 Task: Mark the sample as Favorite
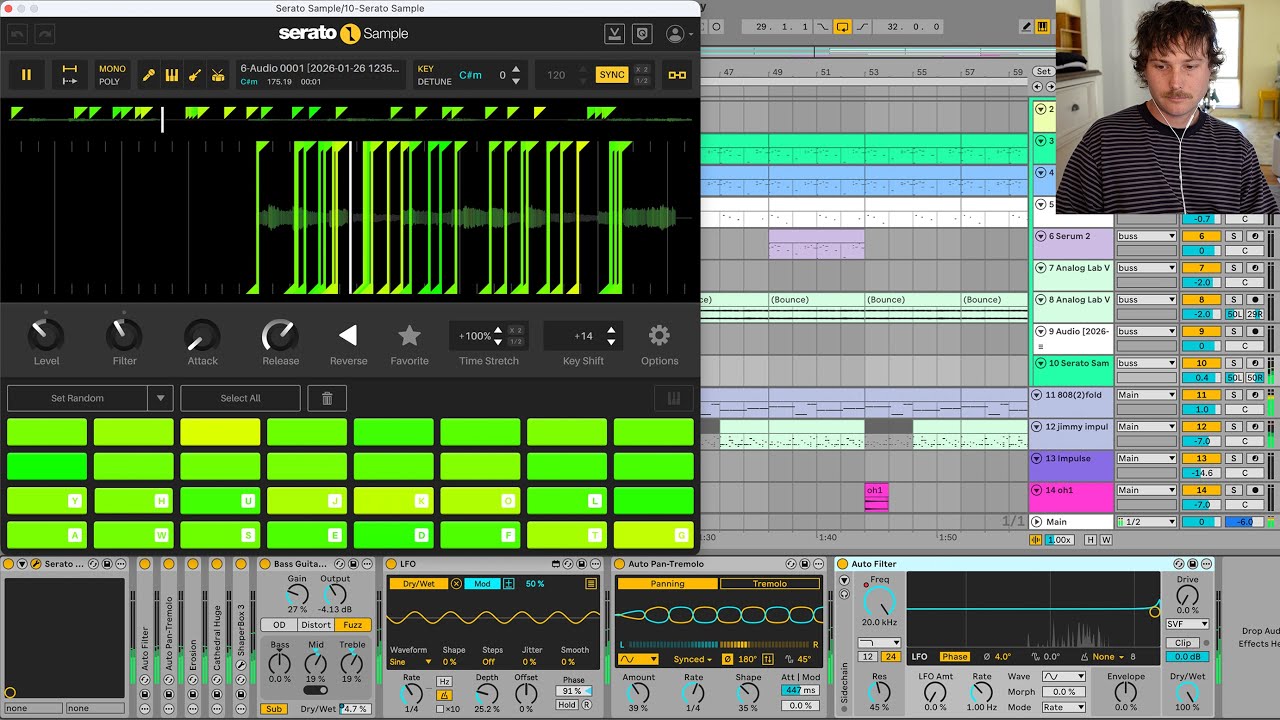(409, 335)
